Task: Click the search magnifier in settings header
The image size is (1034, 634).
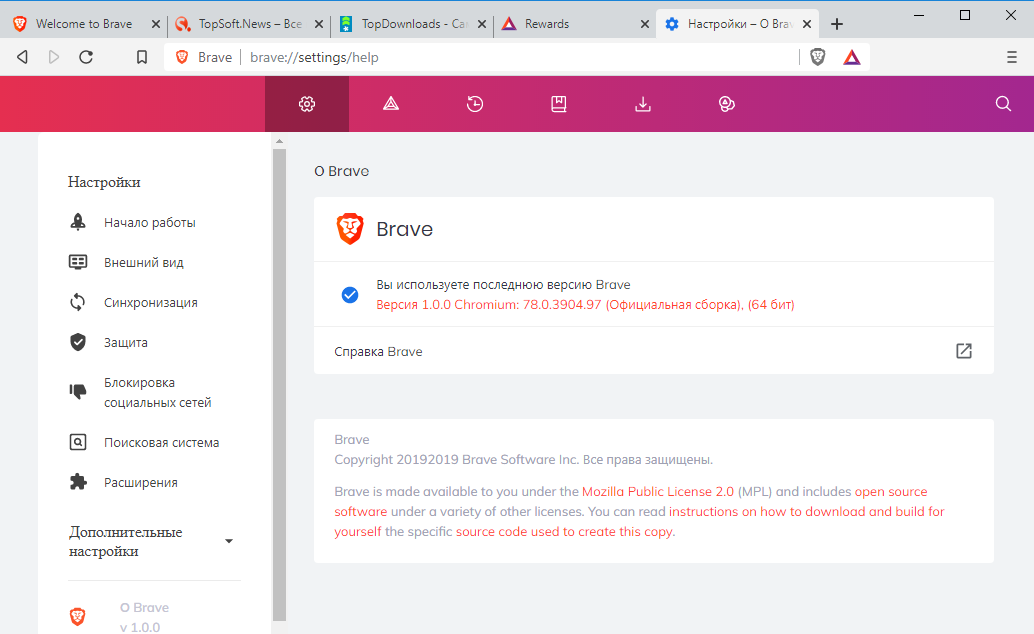Action: tap(1003, 104)
